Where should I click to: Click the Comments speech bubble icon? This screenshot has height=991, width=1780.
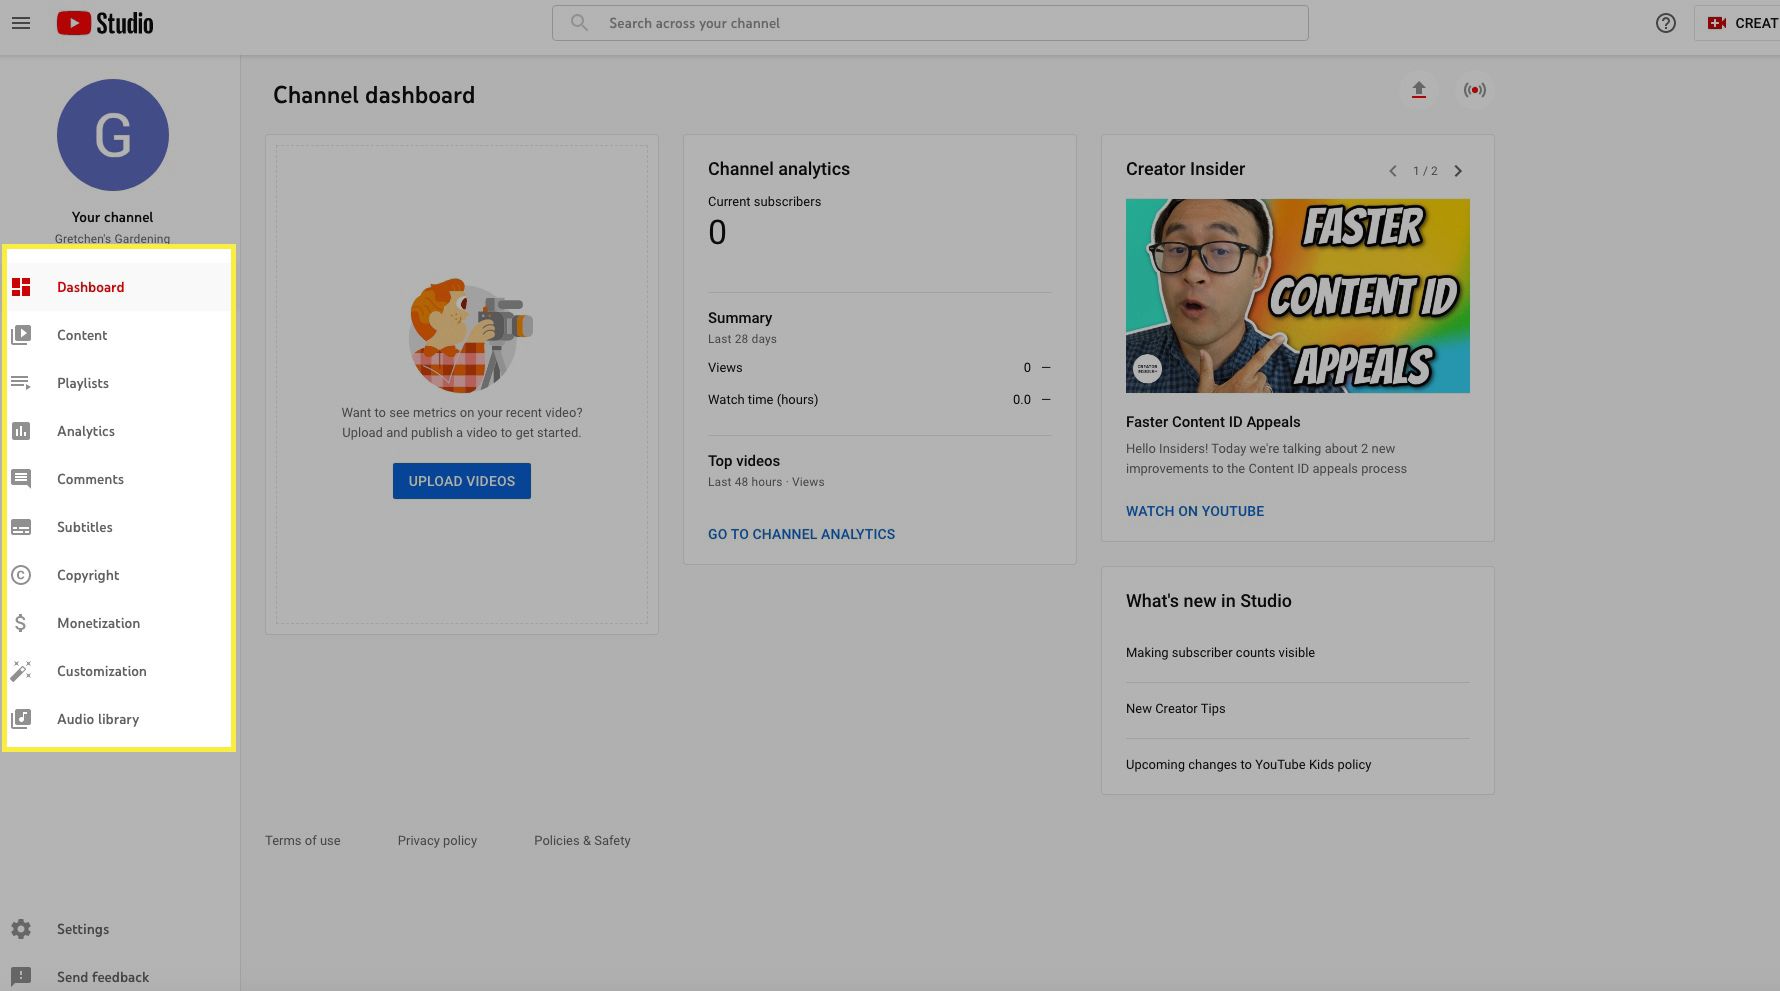[x=21, y=479]
